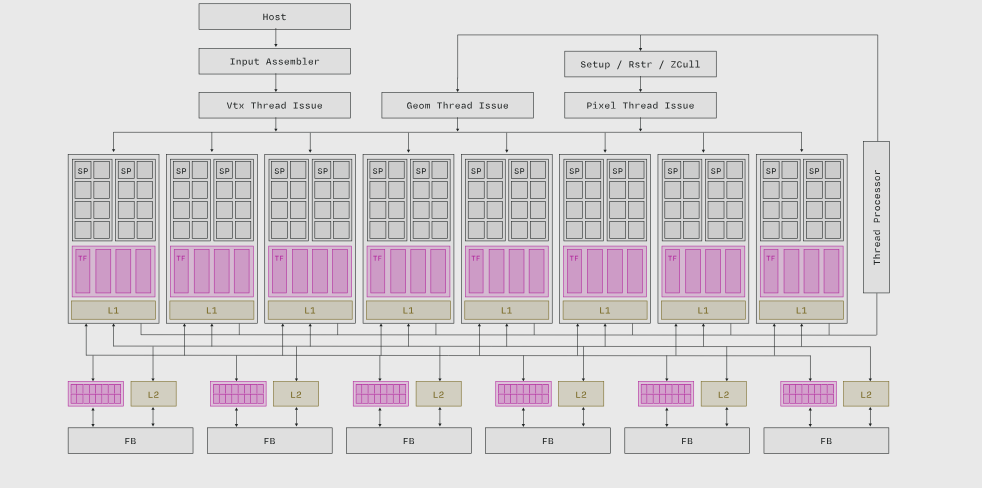Viewport: 982px width, 488px height.
Task: Click the pink grid block beside the leftmost L2
Action: (96, 394)
